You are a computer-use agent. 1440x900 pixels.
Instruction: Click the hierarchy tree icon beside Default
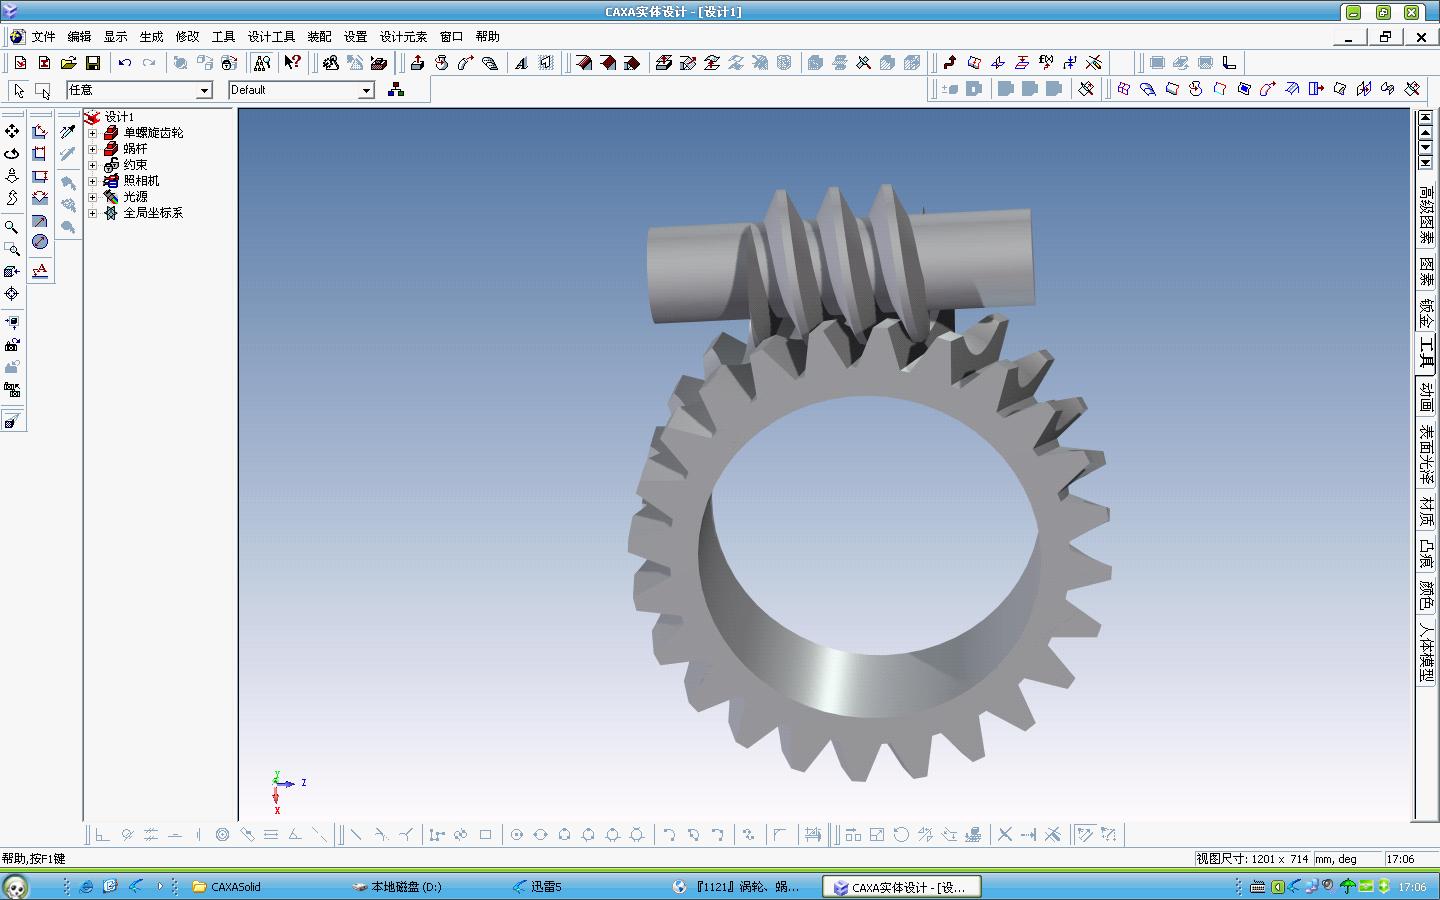click(x=396, y=90)
